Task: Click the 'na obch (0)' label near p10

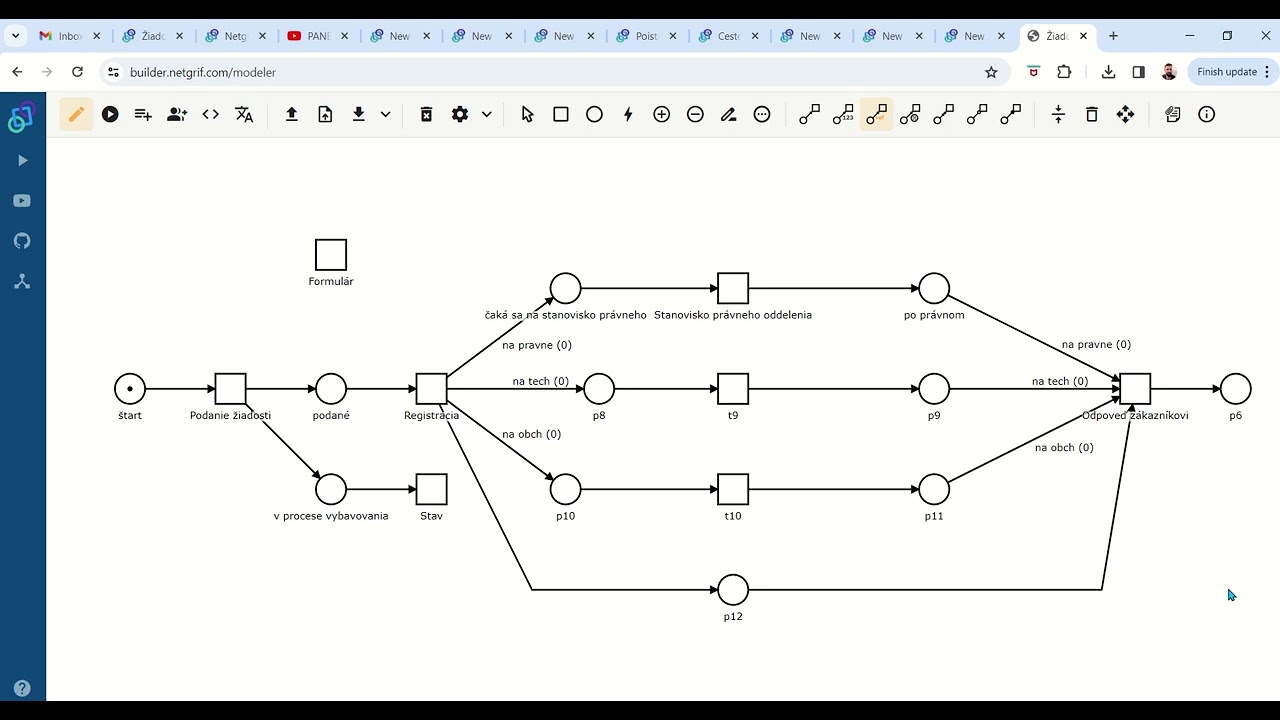Action: point(531,434)
